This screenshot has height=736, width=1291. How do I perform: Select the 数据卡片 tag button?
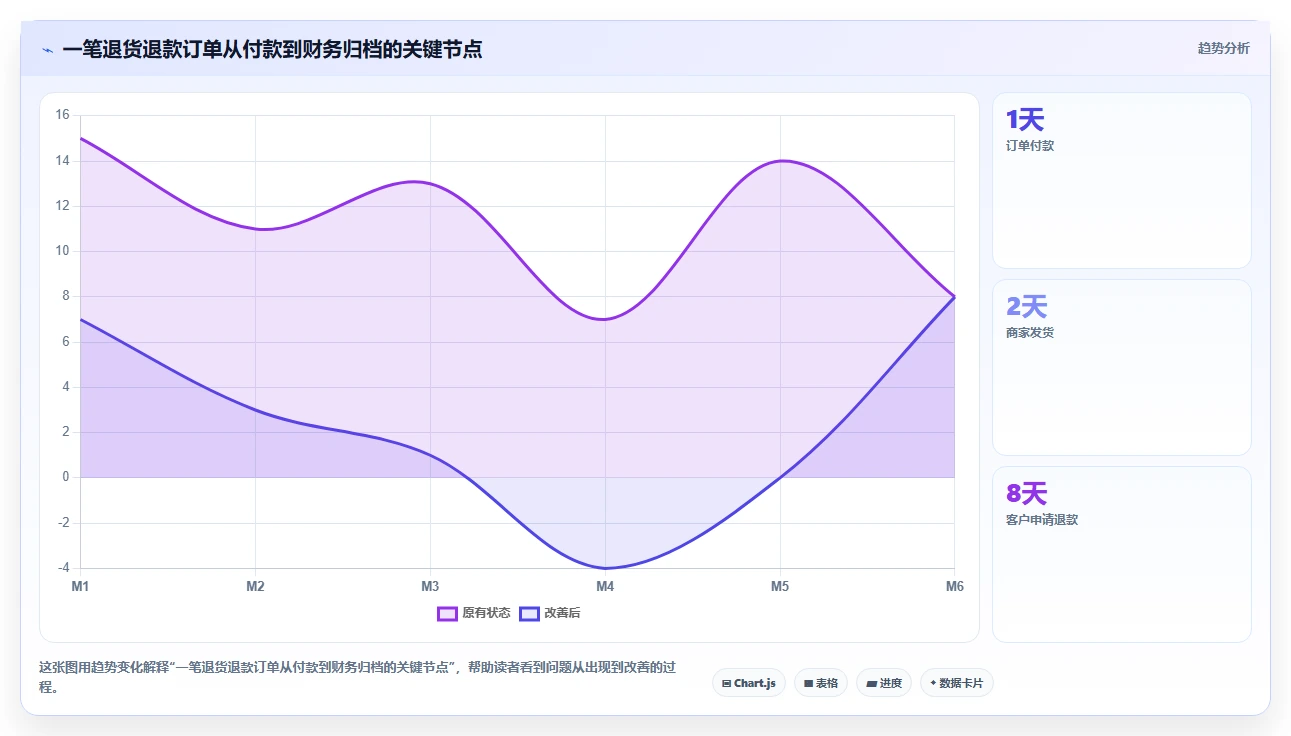point(956,683)
